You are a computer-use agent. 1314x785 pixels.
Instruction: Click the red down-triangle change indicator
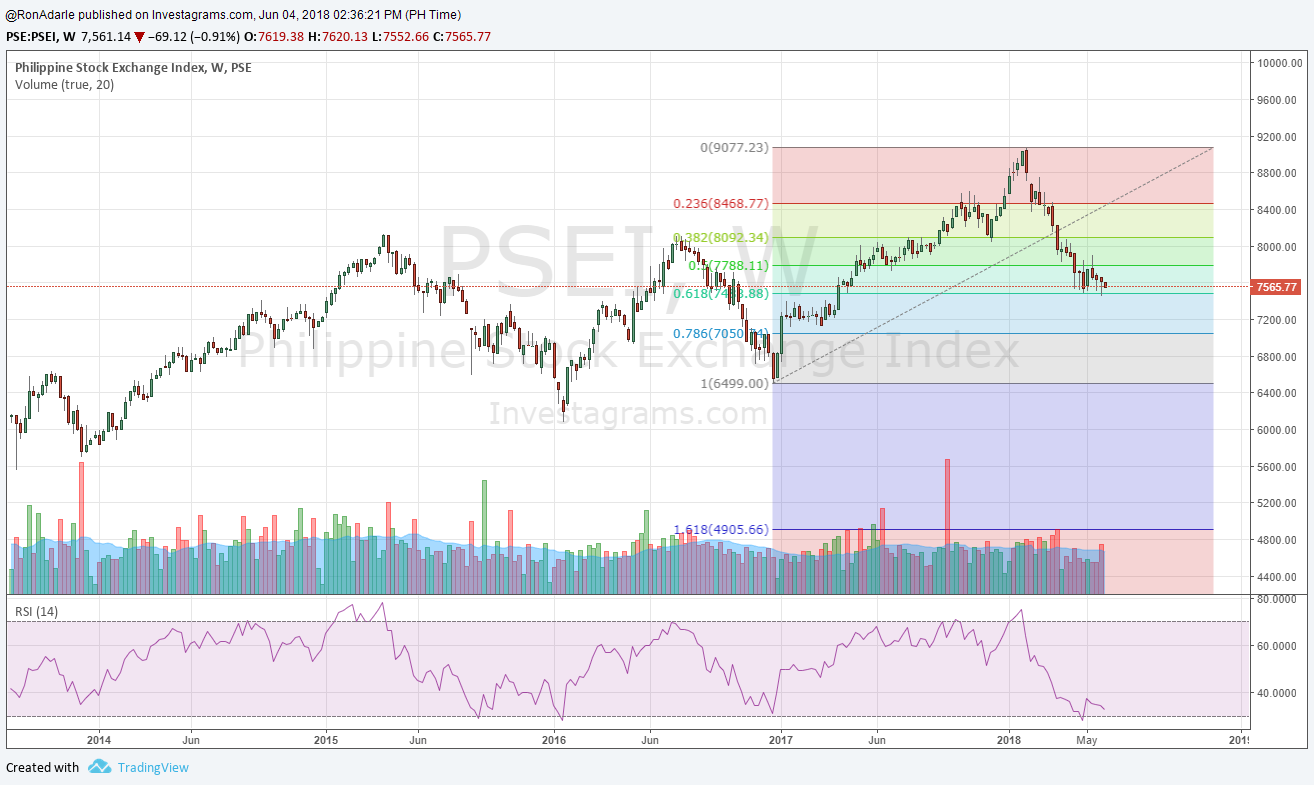[x=140, y=37]
